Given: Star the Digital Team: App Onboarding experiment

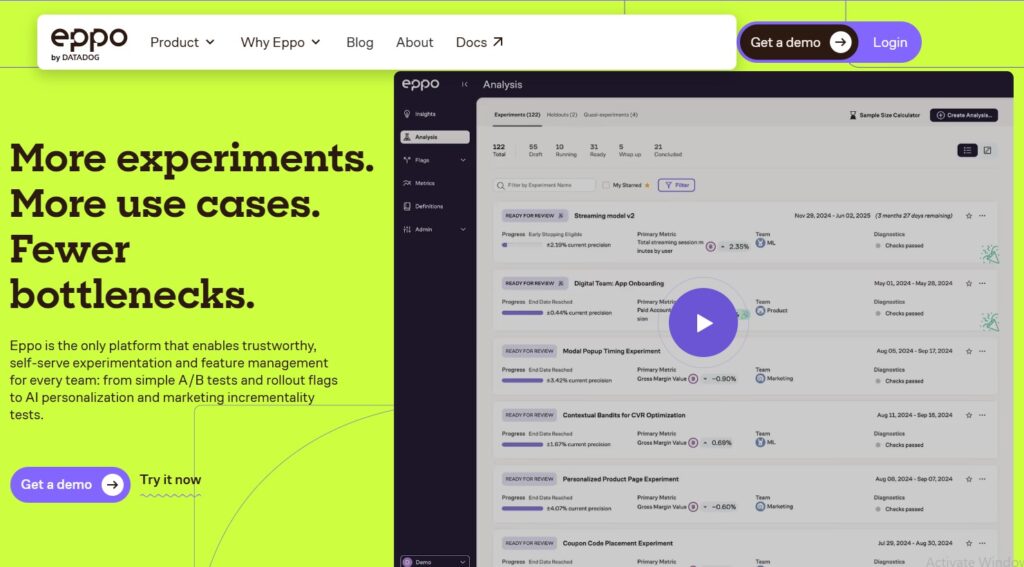Looking at the screenshot, I should (x=968, y=284).
